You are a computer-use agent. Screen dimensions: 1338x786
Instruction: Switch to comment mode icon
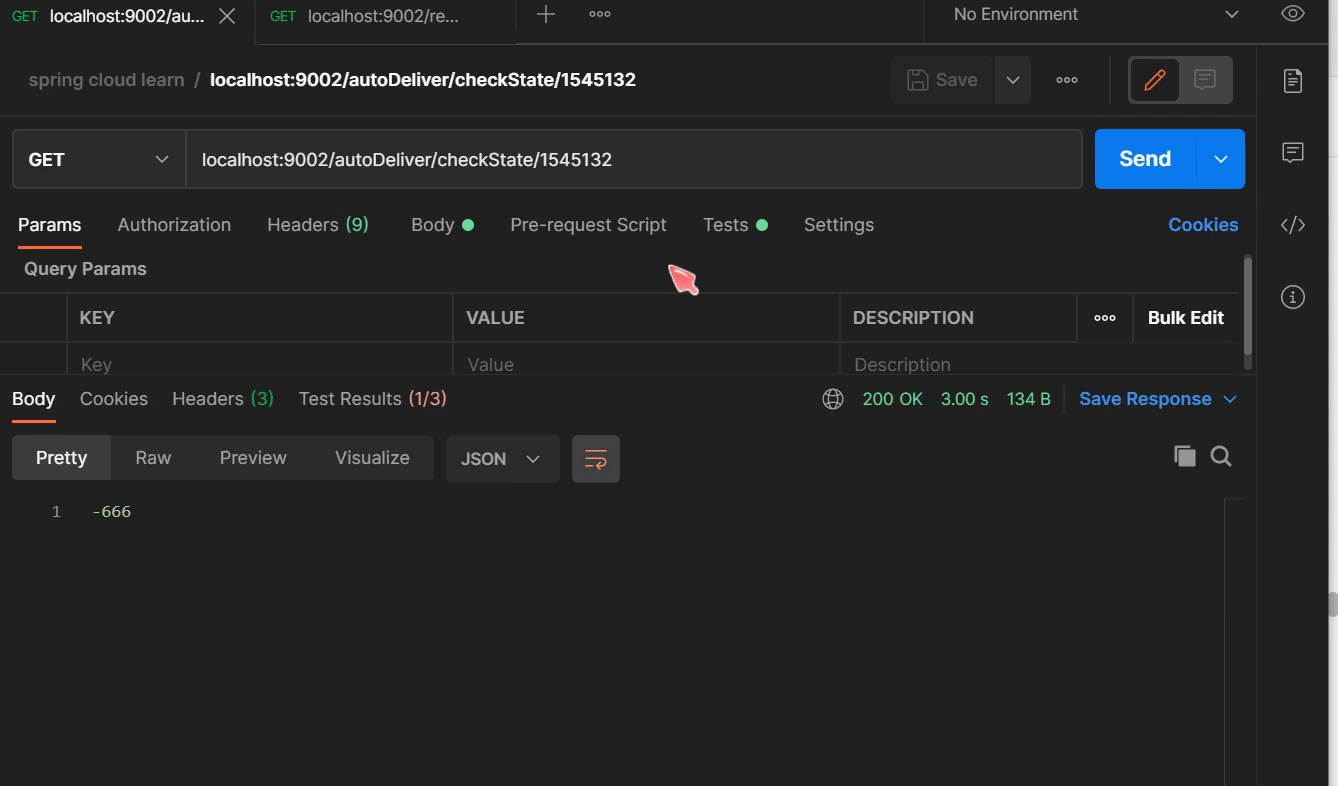tap(1205, 80)
